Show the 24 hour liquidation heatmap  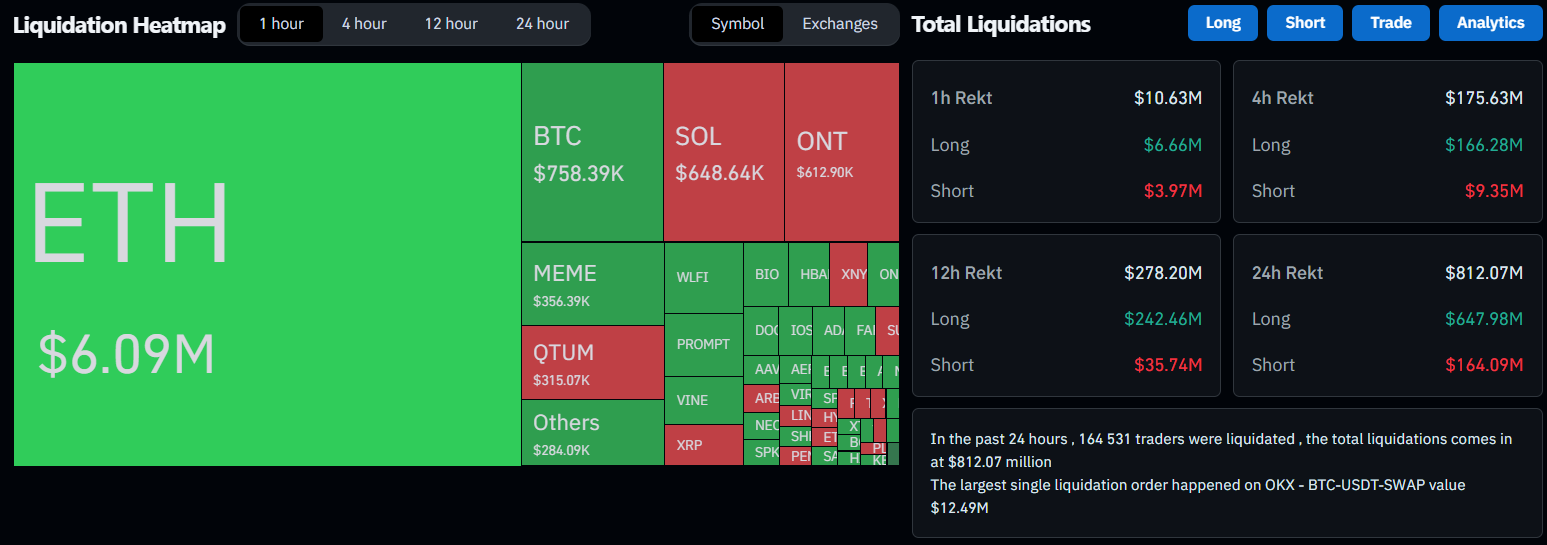(542, 24)
